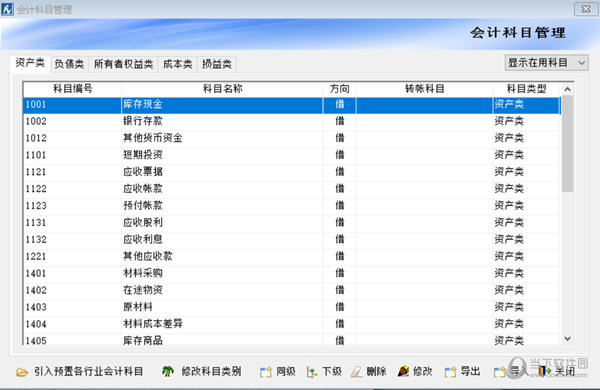This screenshot has width=600, height=390.
Task: Click the 关闭 button label
Action: 565,371
